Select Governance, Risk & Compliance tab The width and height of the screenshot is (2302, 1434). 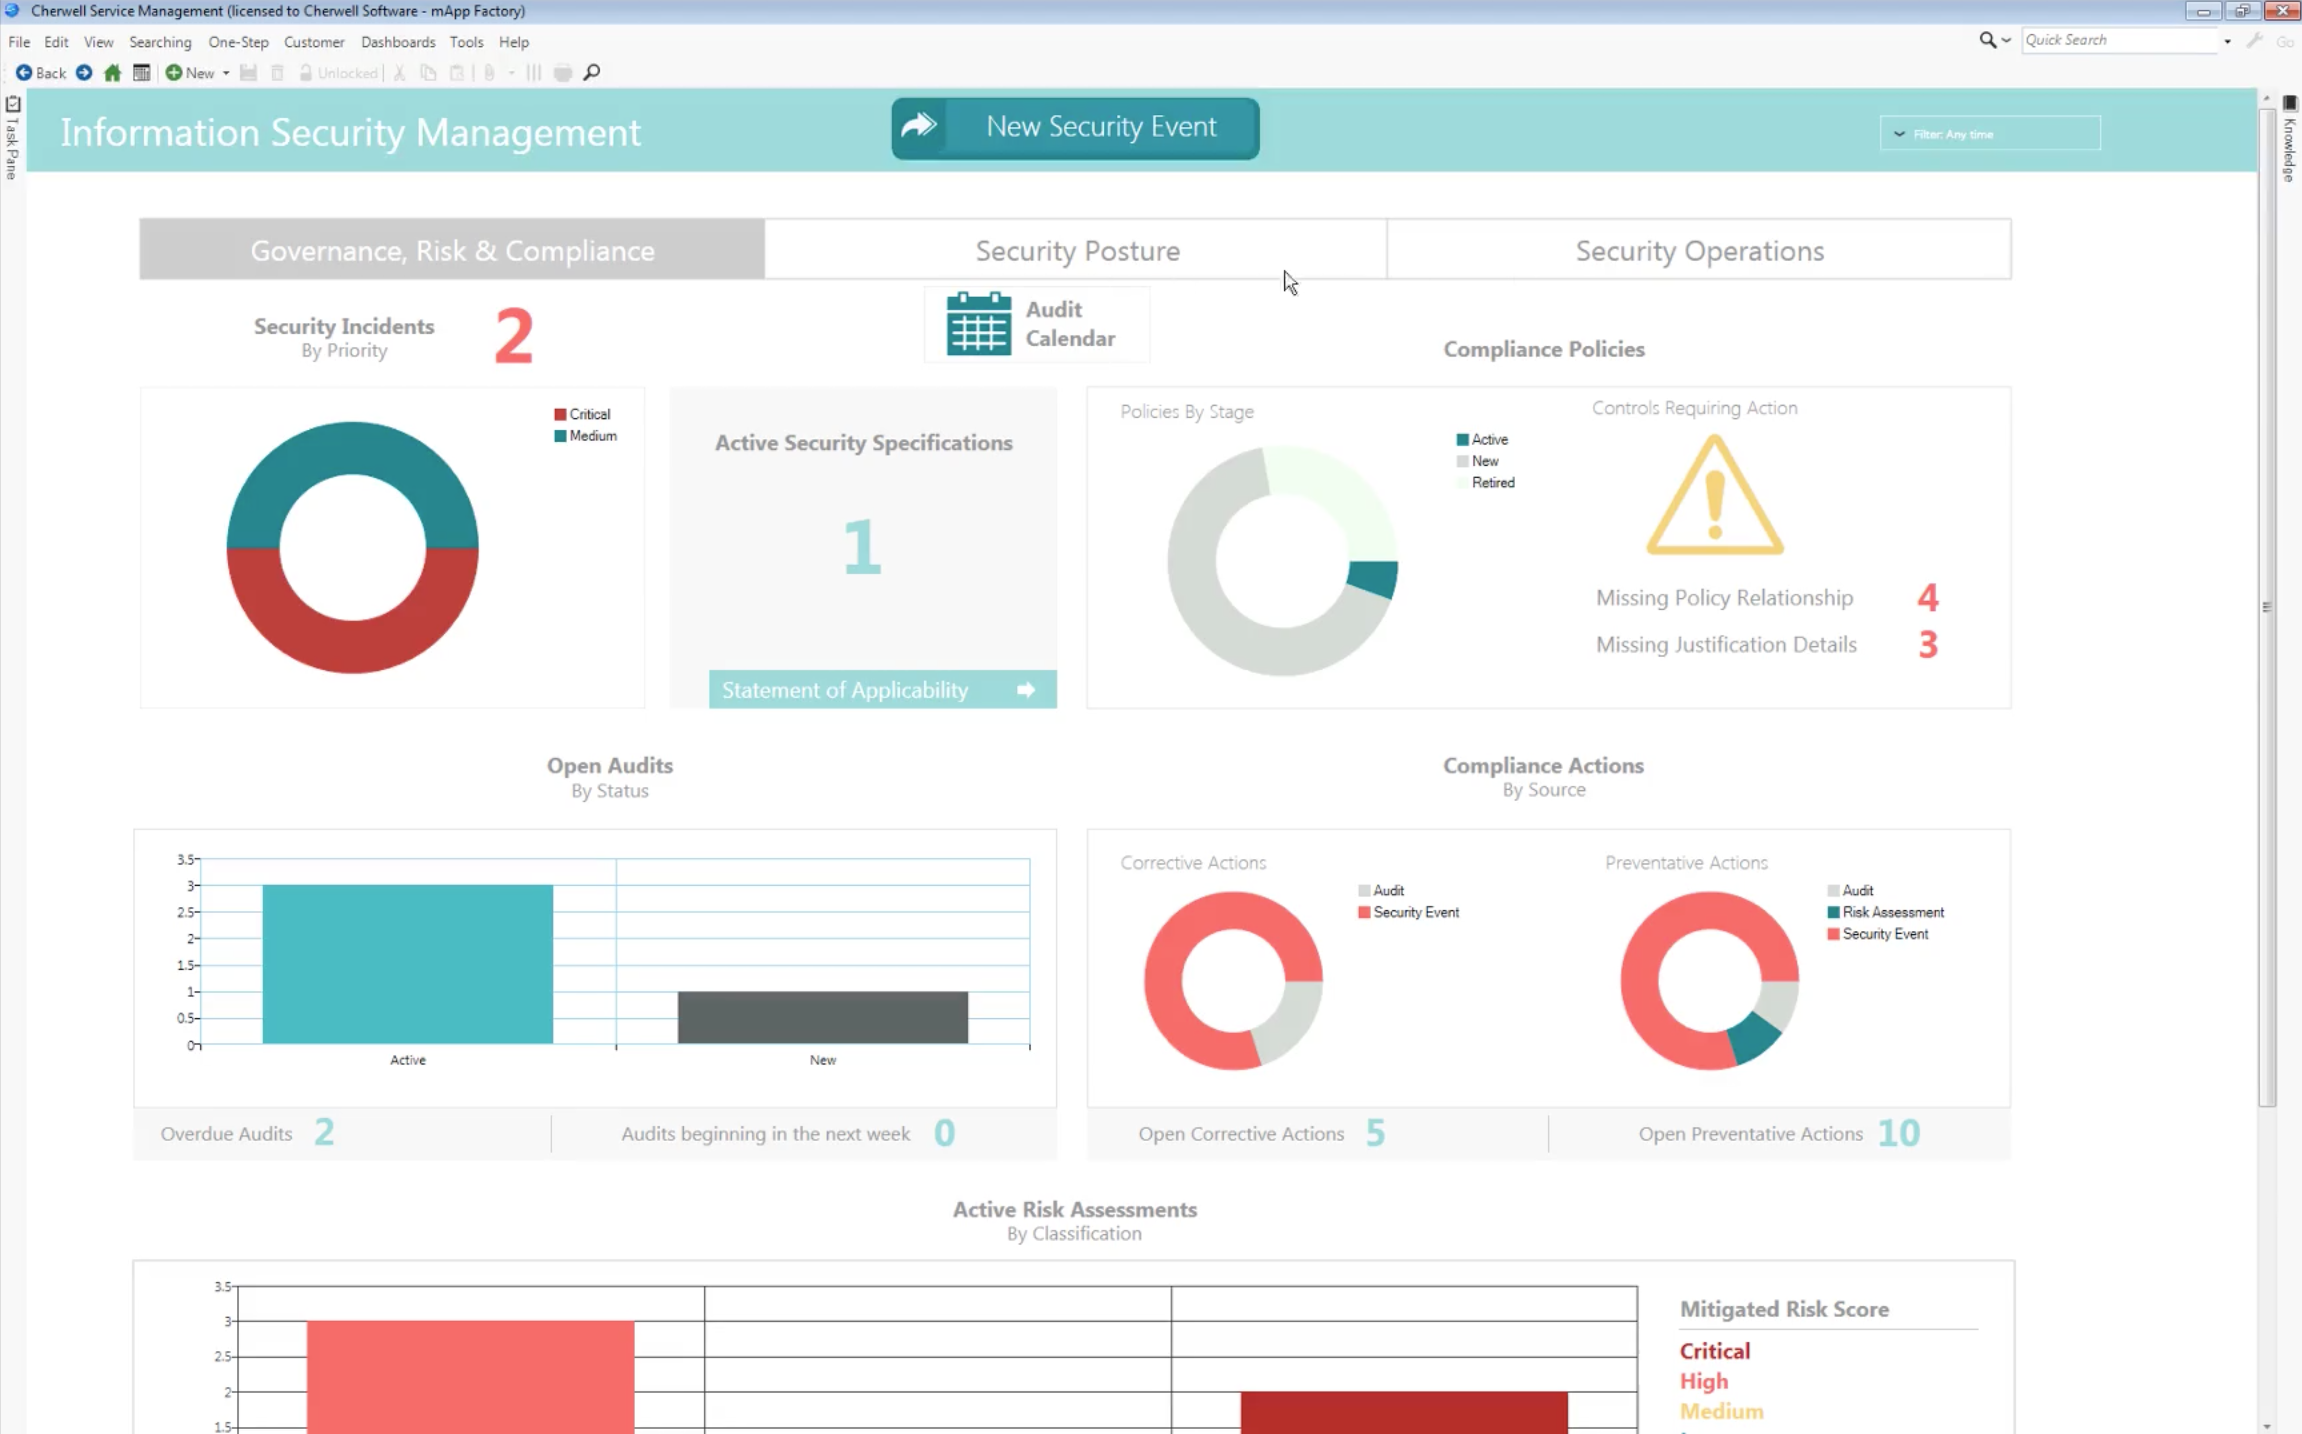click(452, 249)
